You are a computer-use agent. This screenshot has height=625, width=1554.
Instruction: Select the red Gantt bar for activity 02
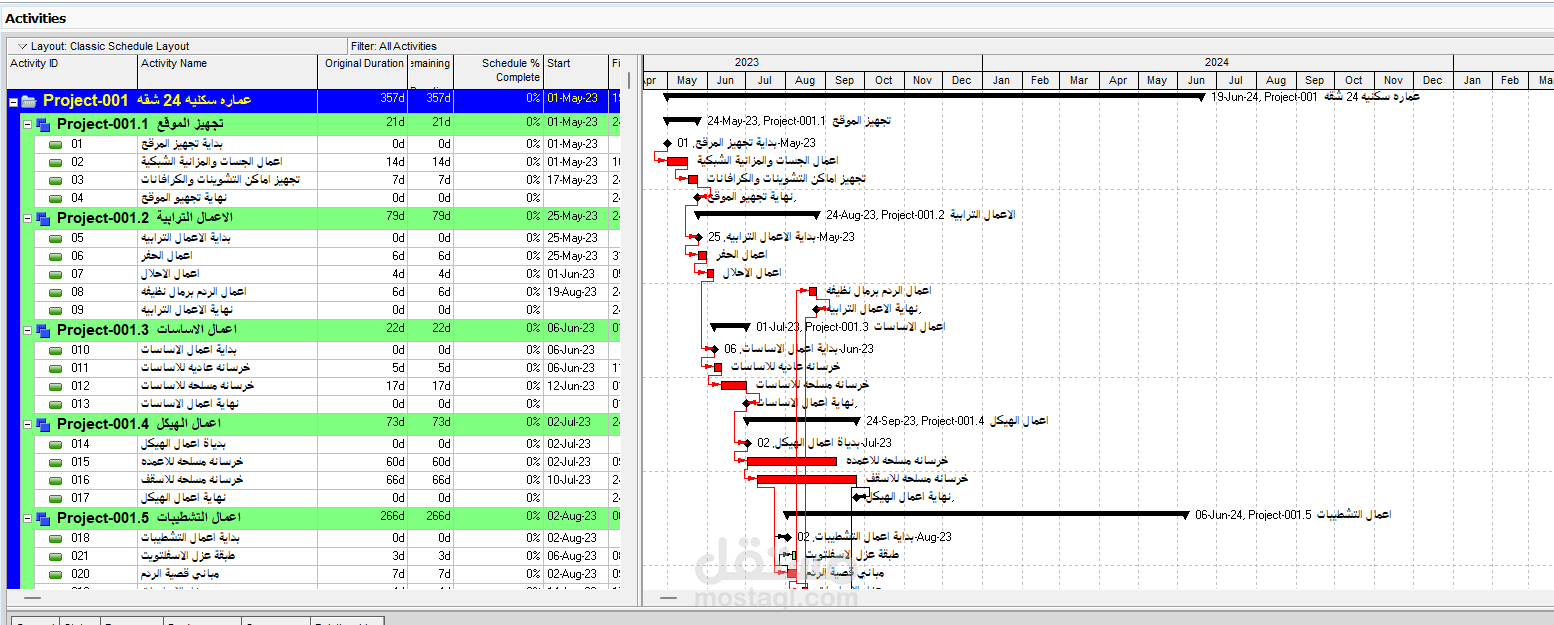[x=678, y=161]
